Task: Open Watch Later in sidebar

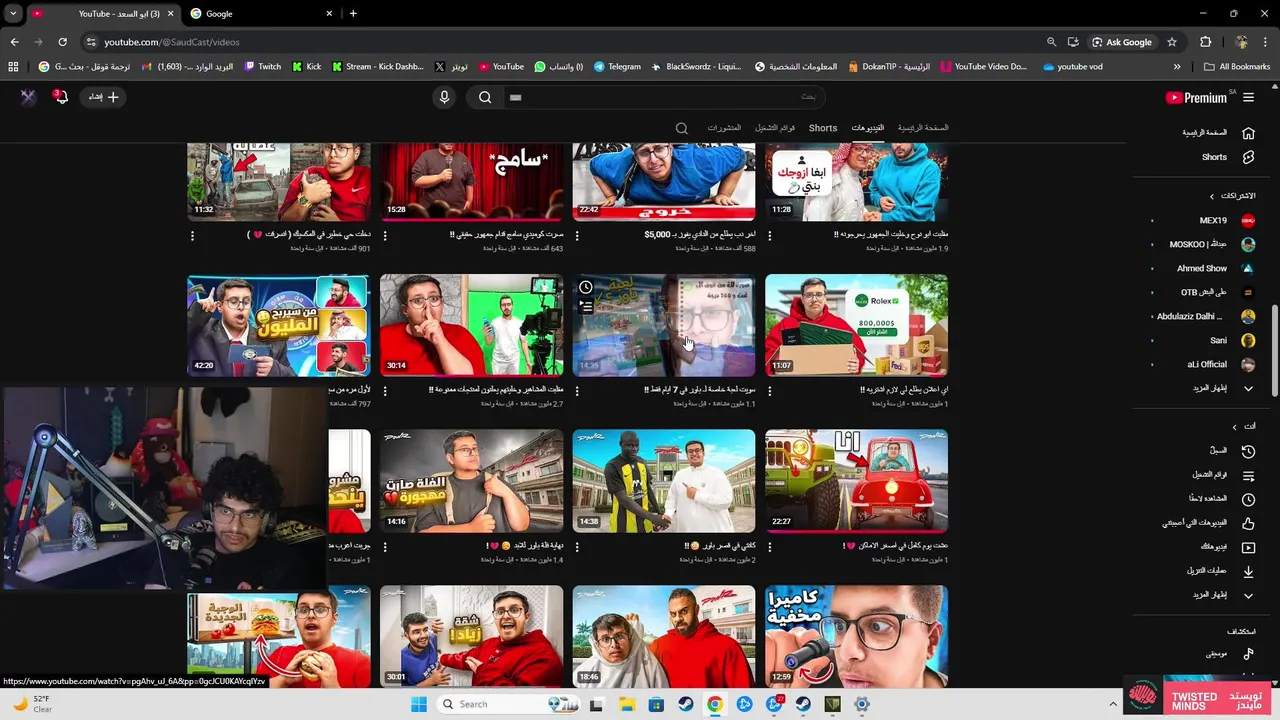Action: point(1200,499)
